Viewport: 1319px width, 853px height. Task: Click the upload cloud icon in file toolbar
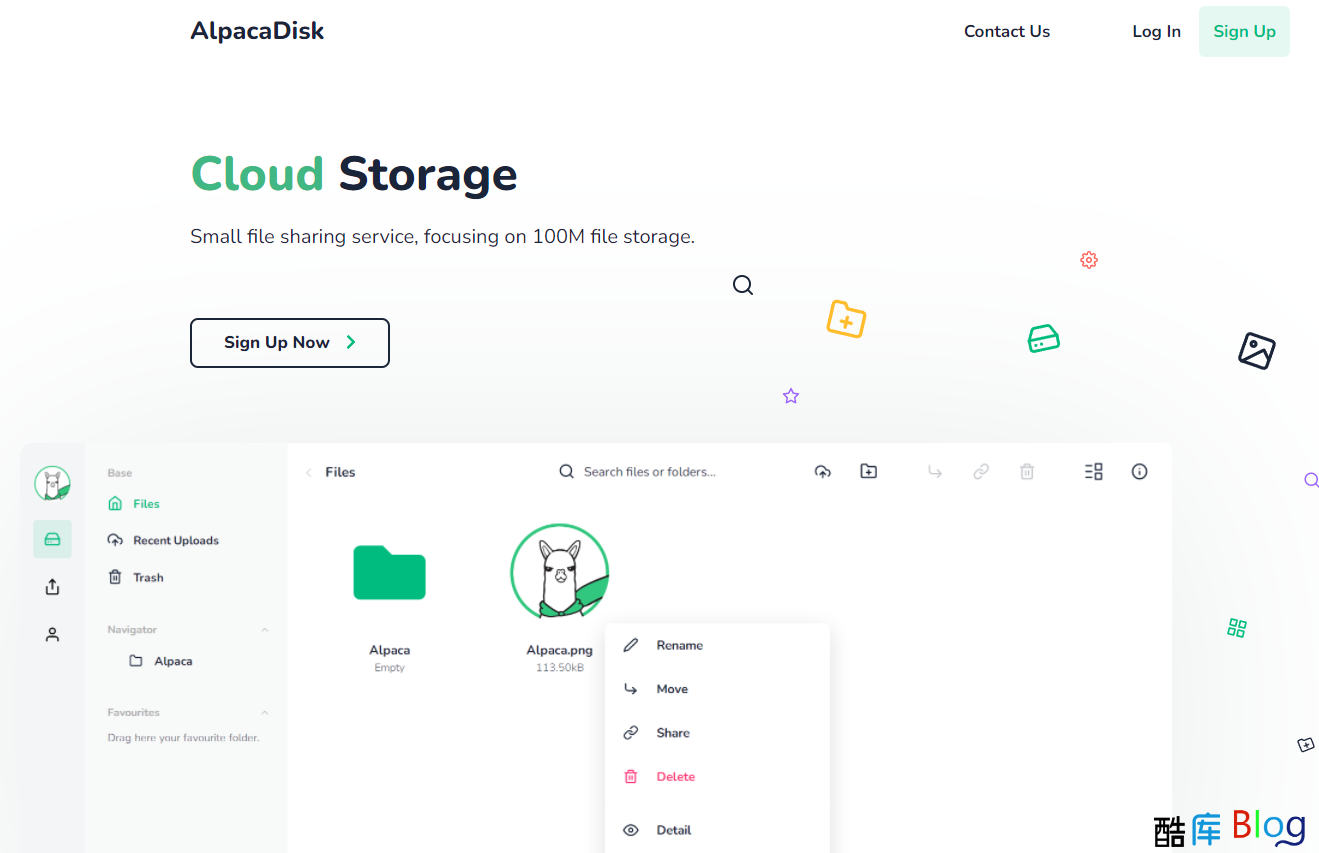[822, 472]
